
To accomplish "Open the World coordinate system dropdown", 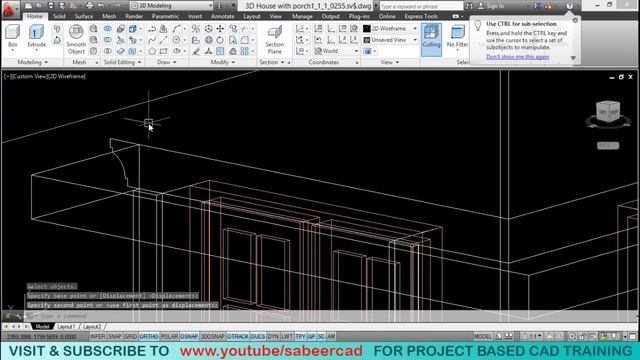I will point(336,51).
